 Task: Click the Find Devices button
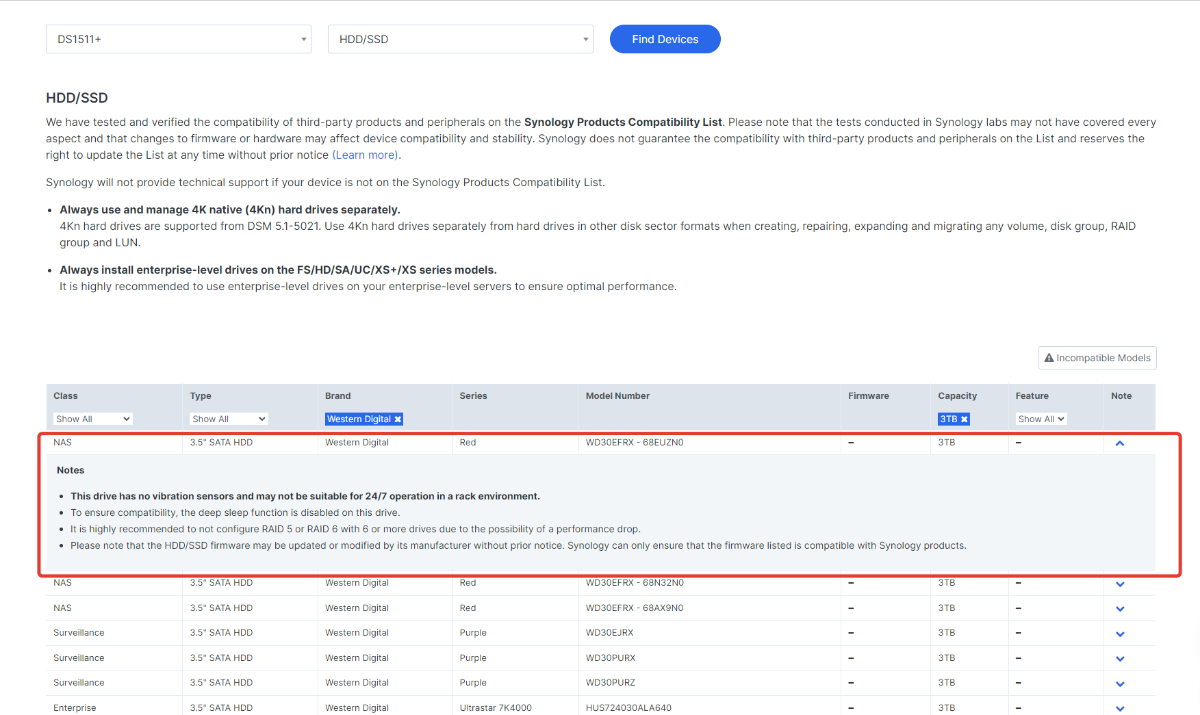665,39
